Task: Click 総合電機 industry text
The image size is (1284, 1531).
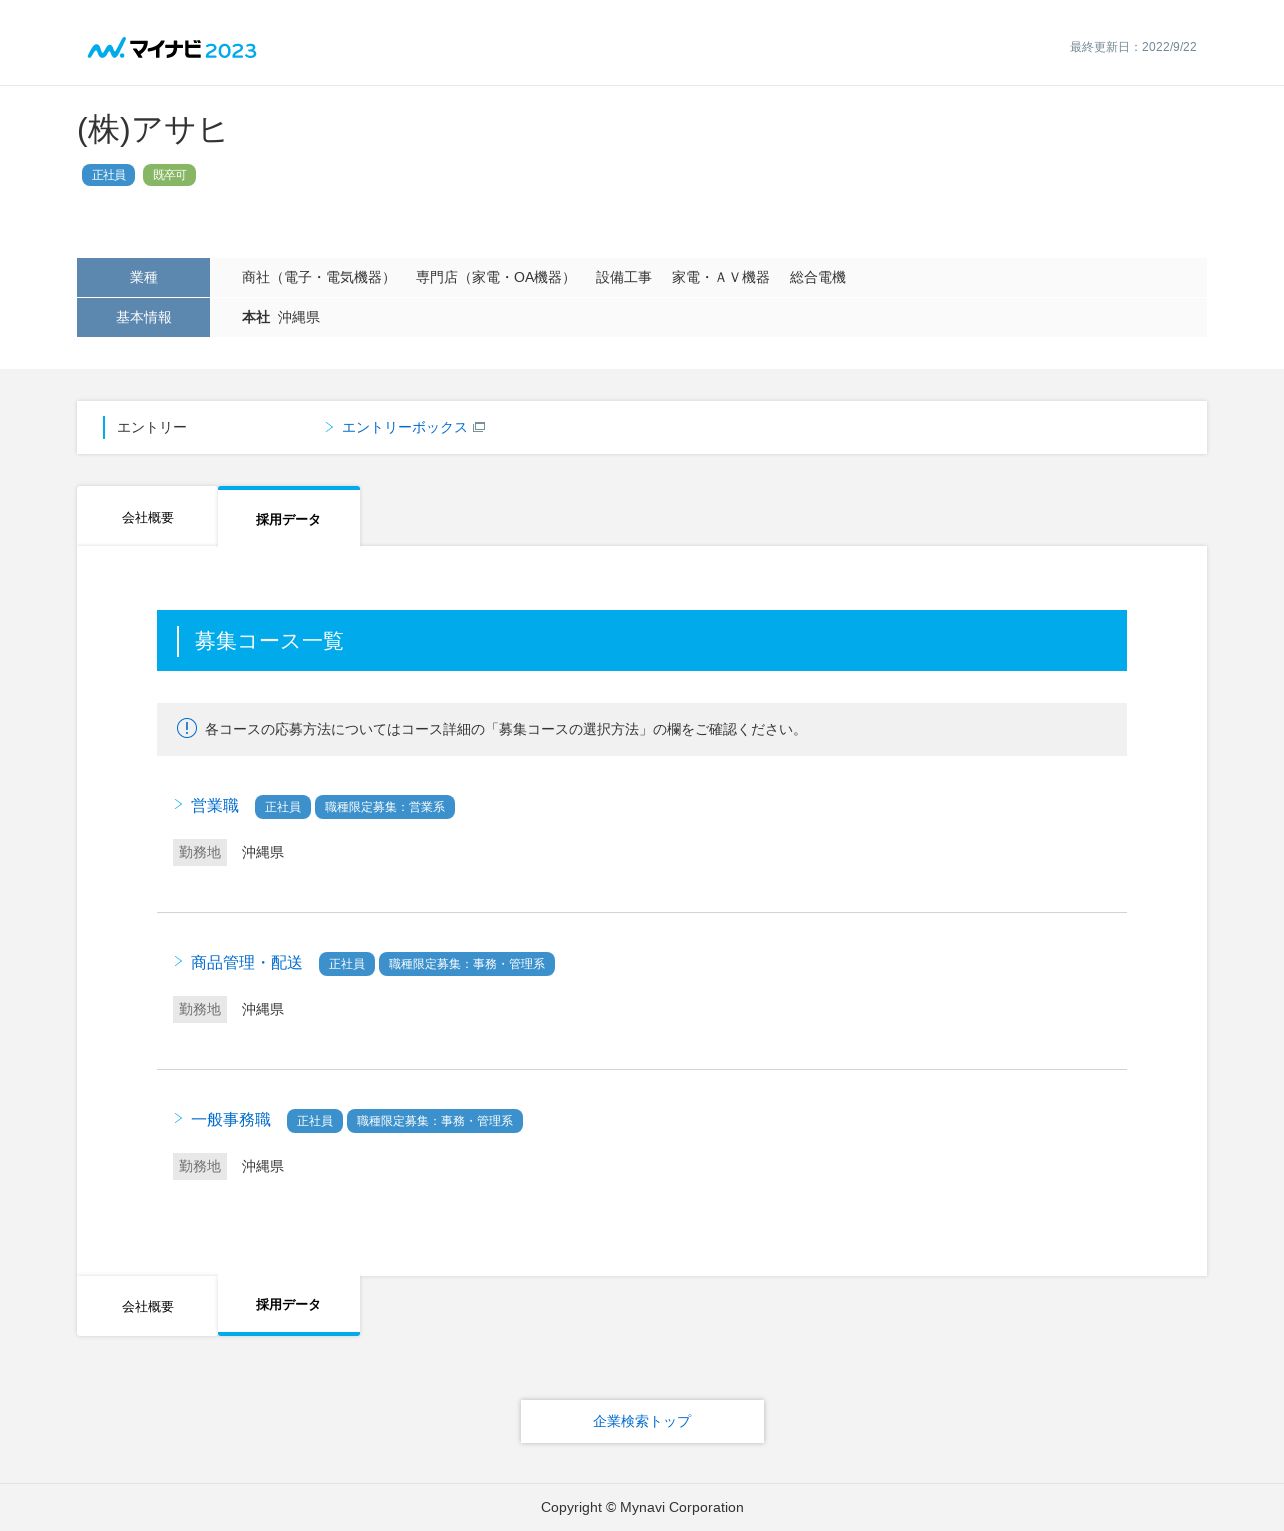Action: pos(818,277)
